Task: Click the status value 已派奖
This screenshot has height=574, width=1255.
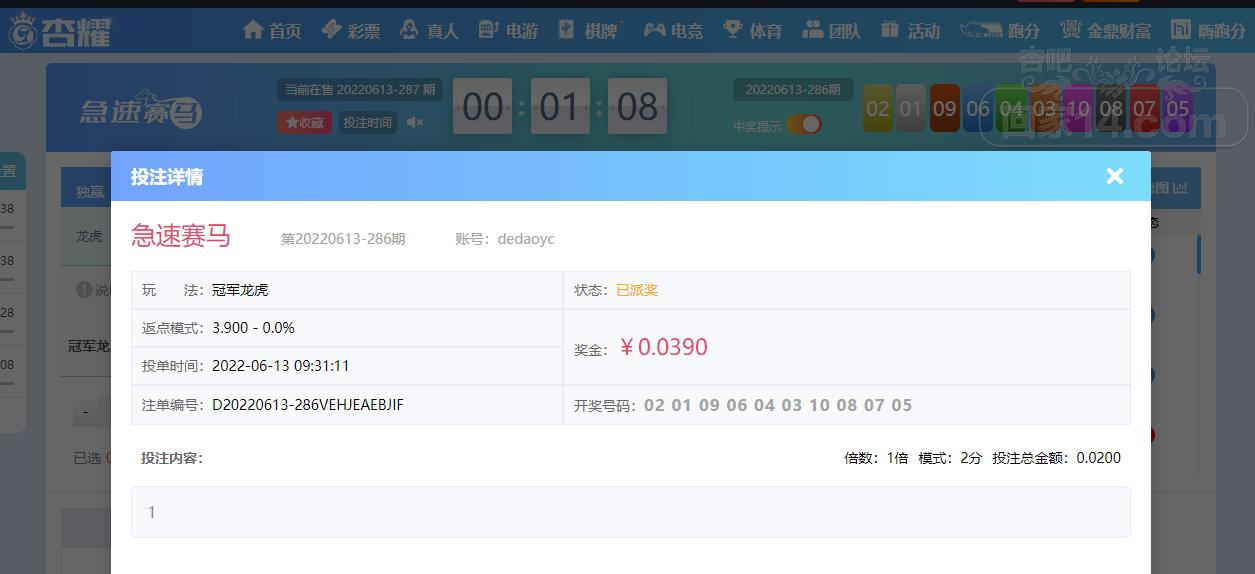Action: point(637,290)
